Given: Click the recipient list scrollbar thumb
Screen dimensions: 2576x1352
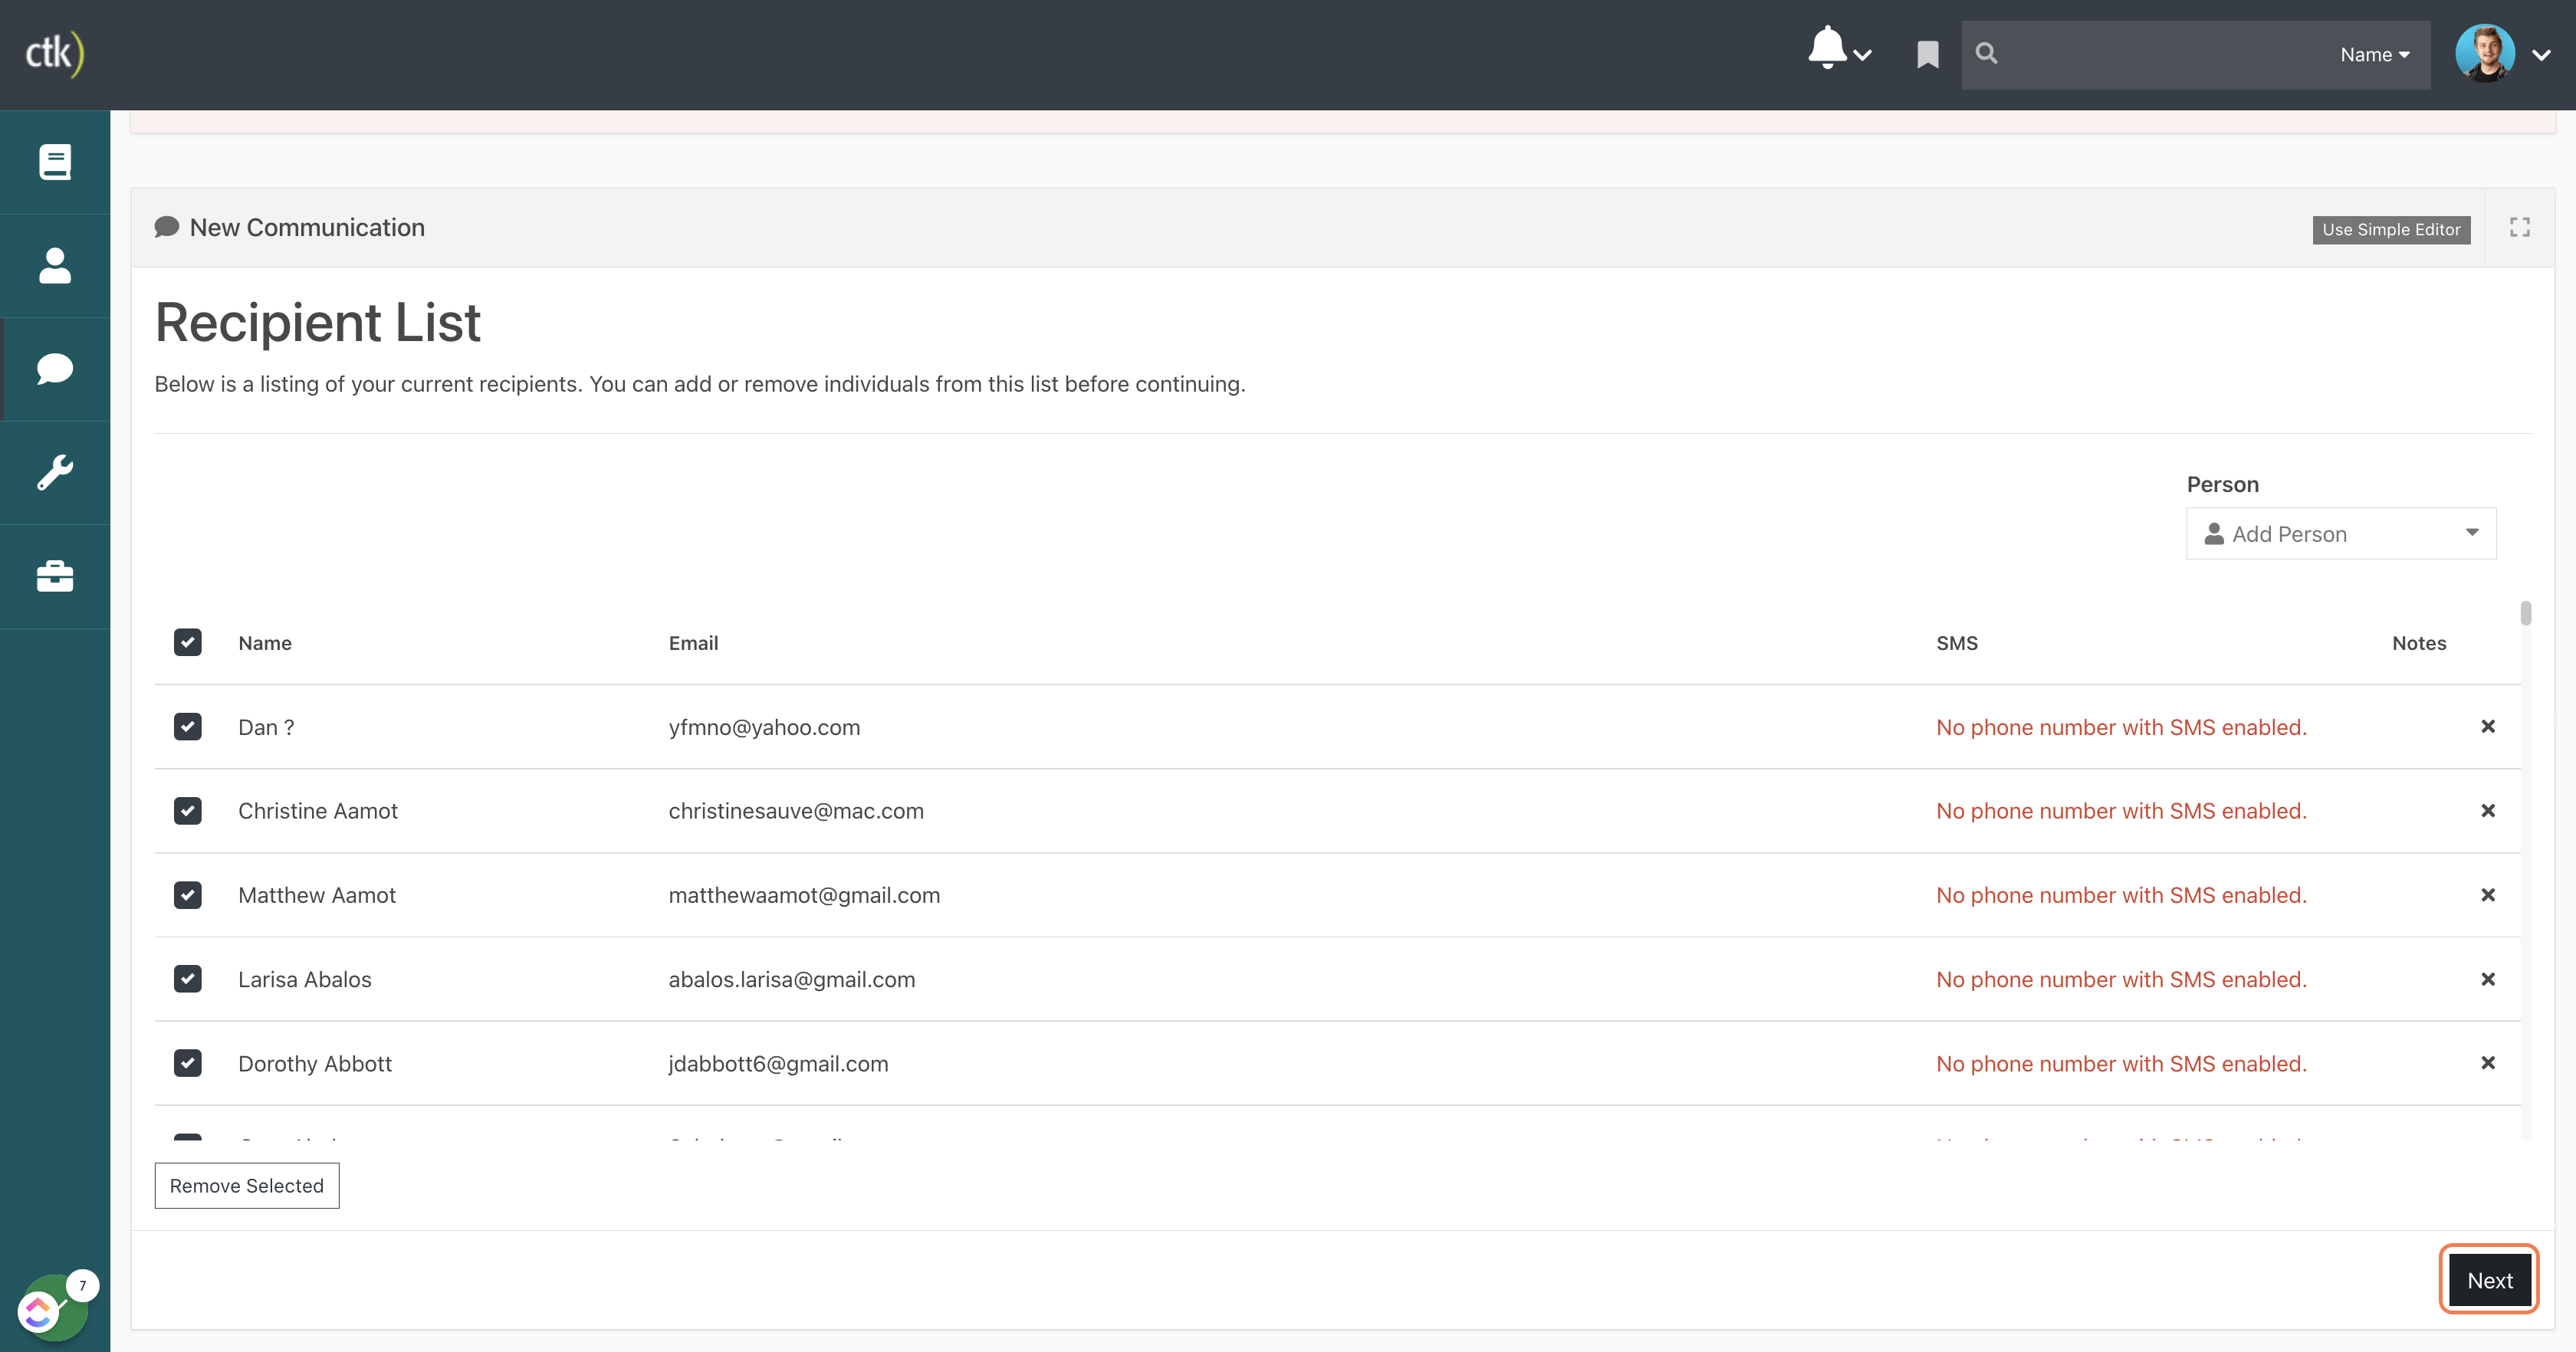Looking at the screenshot, I should pos(2525,612).
